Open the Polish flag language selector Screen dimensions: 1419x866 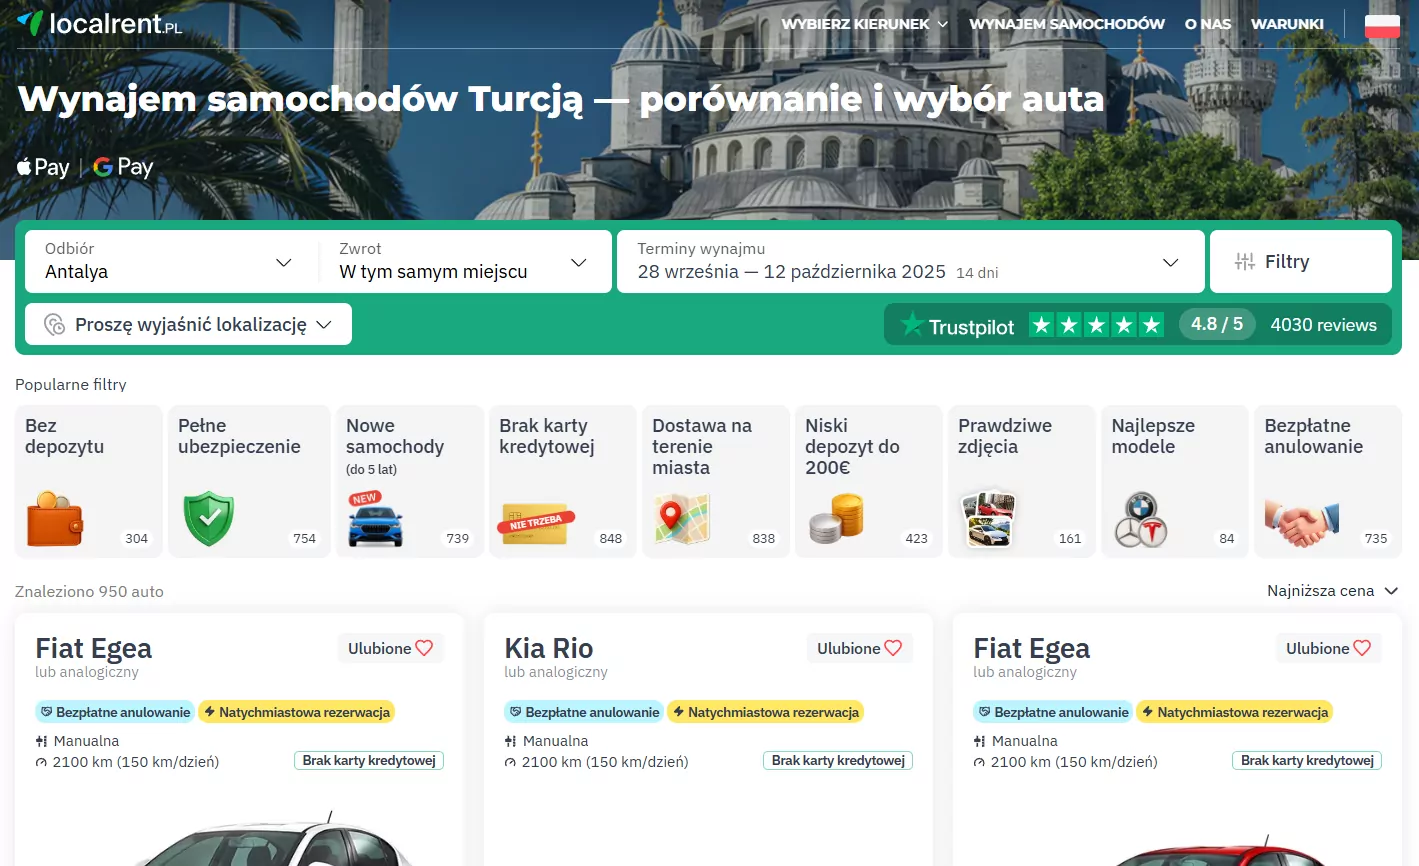(x=1382, y=25)
